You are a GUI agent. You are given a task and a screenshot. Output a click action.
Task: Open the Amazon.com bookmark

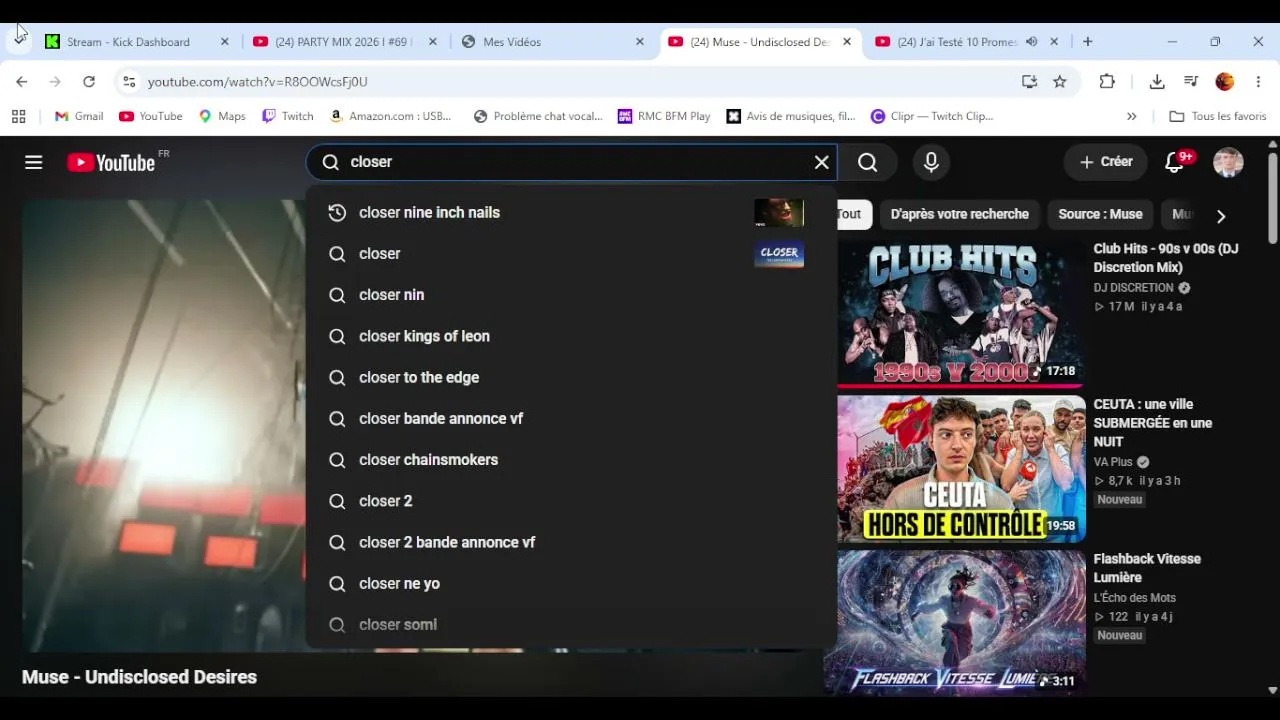[x=390, y=116]
